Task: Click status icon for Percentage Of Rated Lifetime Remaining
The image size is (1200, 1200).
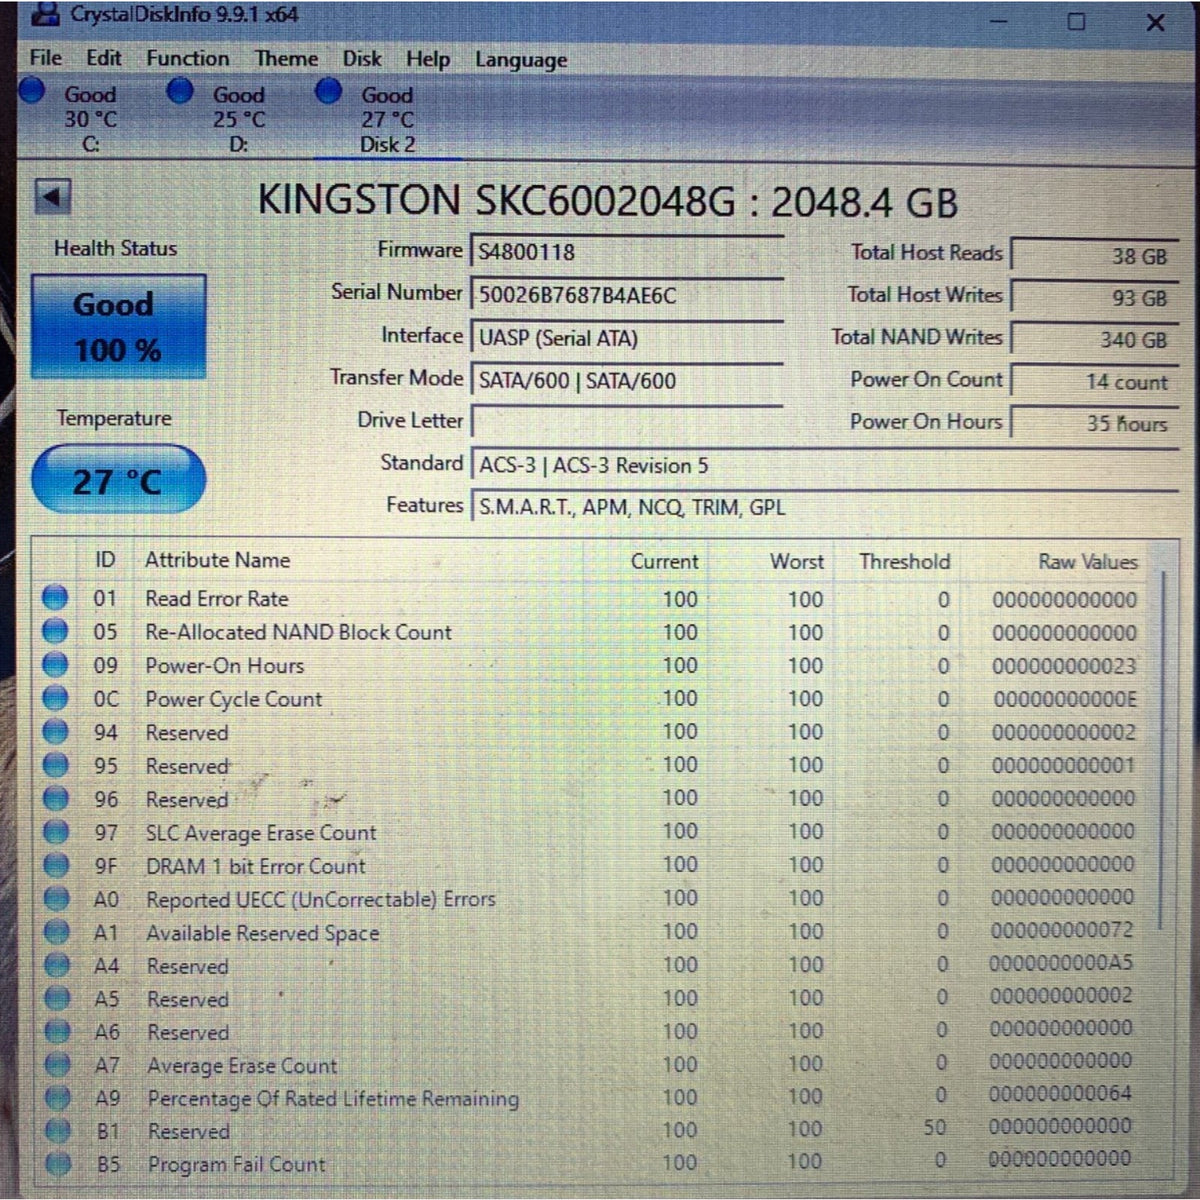Action: pyautogui.click(x=59, y=1098)
